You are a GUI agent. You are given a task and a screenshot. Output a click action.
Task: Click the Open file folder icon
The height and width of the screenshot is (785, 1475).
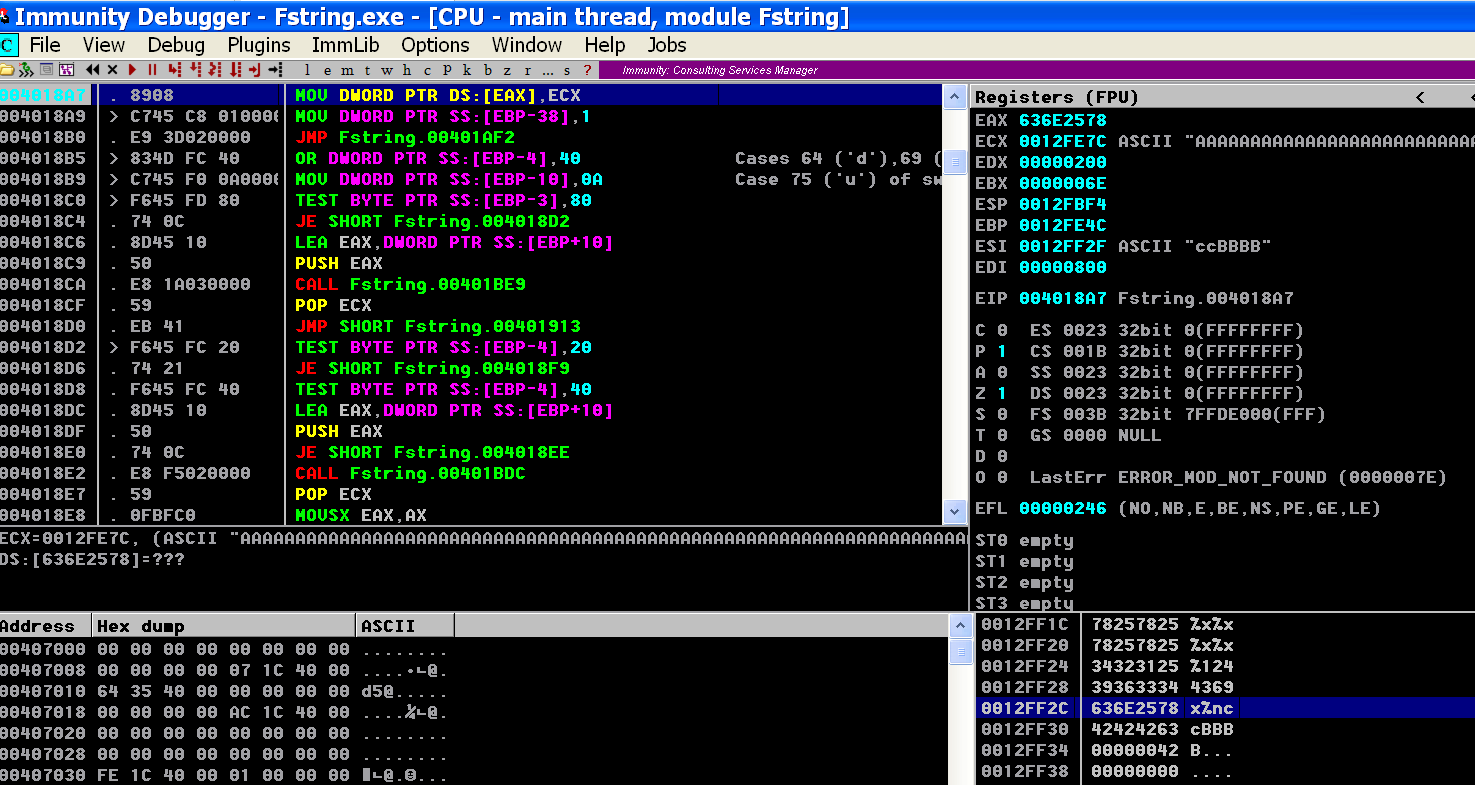pyautogui.click(x=7, y=70)
